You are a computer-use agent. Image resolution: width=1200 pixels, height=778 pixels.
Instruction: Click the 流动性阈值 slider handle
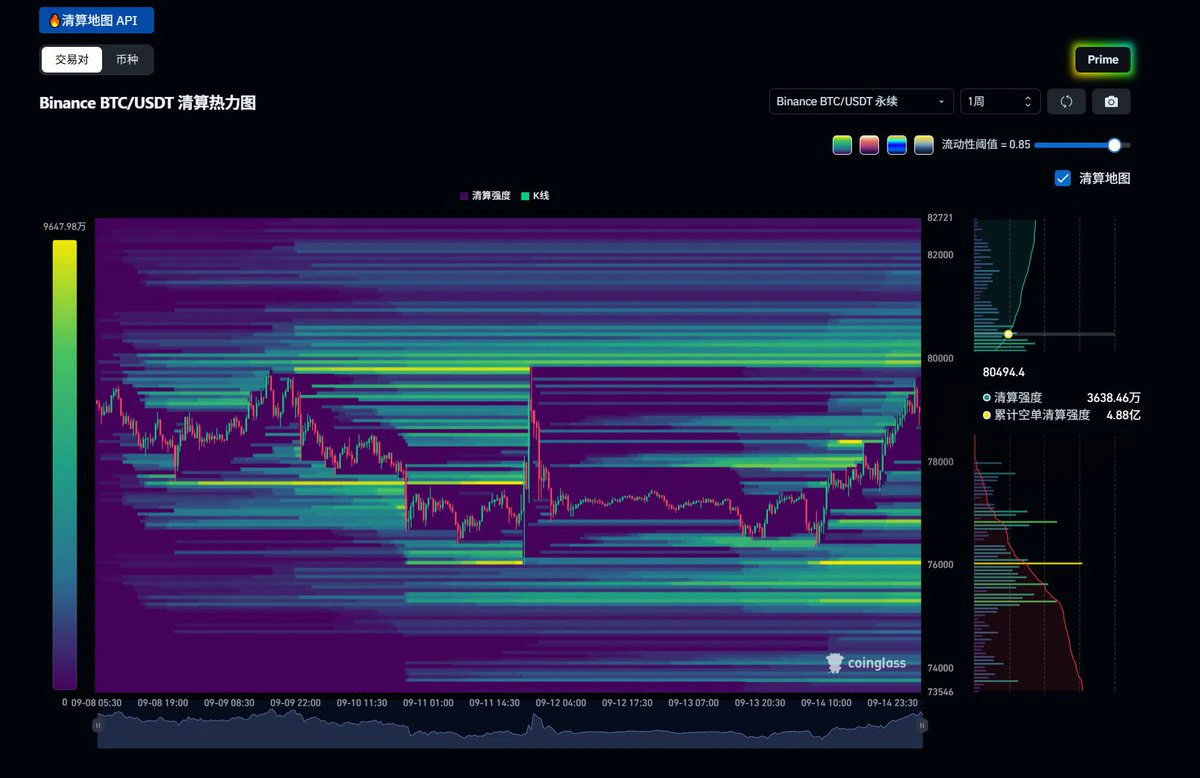tap(1114, 145)
